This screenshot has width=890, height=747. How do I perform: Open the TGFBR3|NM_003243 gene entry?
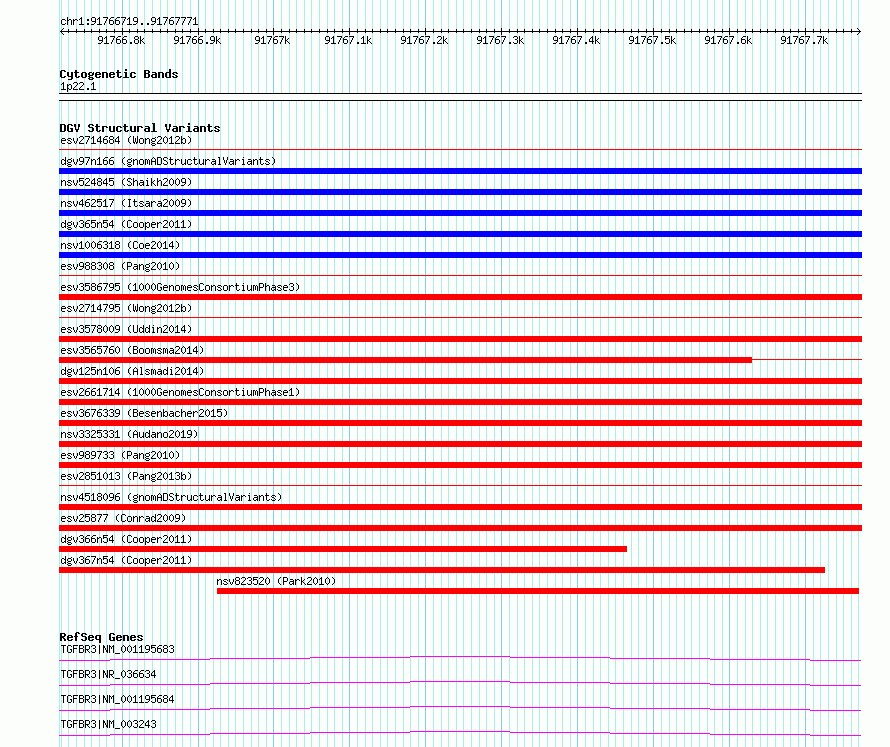click(x=108, y=724)
